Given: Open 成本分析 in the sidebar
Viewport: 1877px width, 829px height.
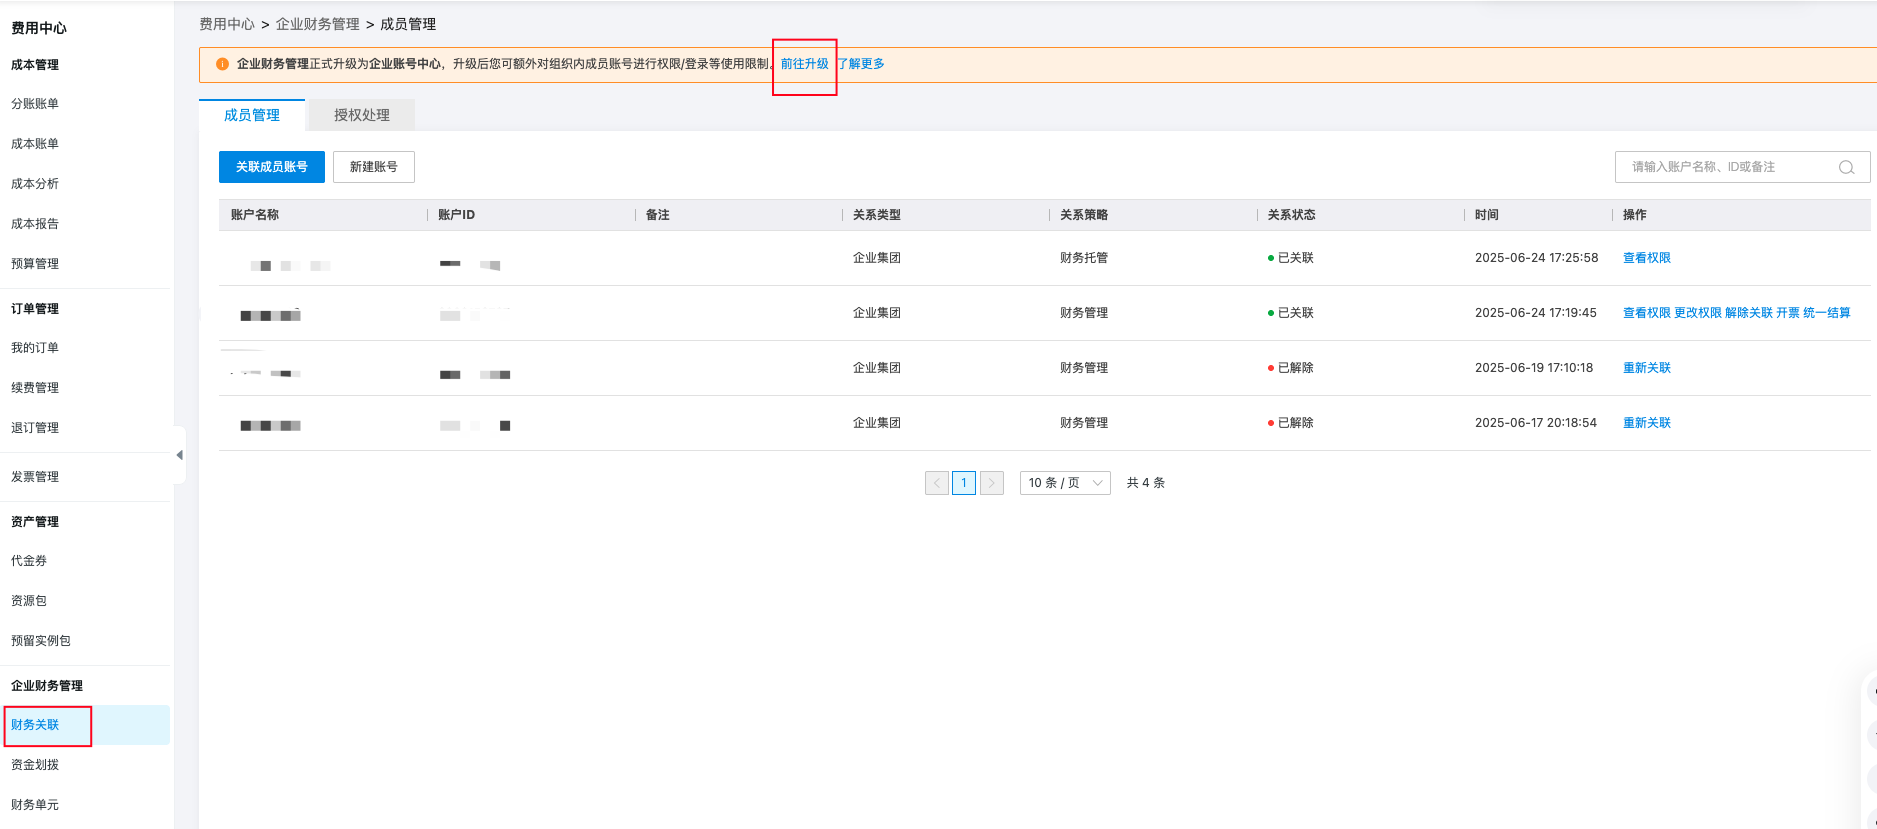Looking at the screenshot, I should (x=35, y=184).
